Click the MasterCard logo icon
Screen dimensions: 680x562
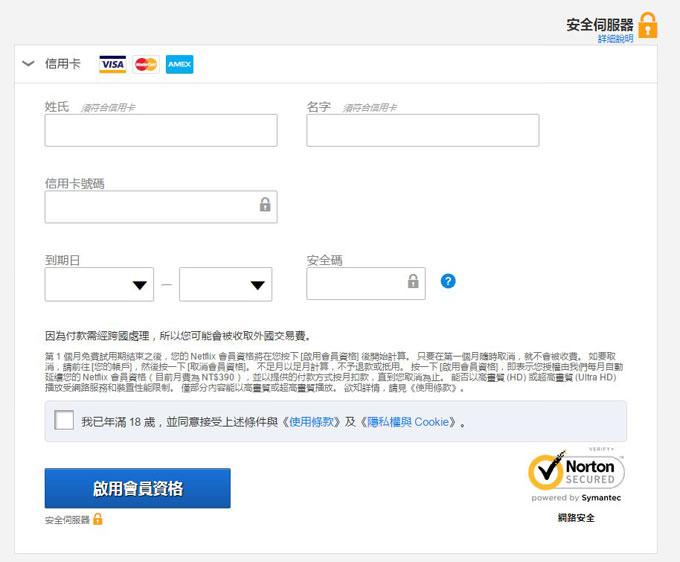coord(146,65)
